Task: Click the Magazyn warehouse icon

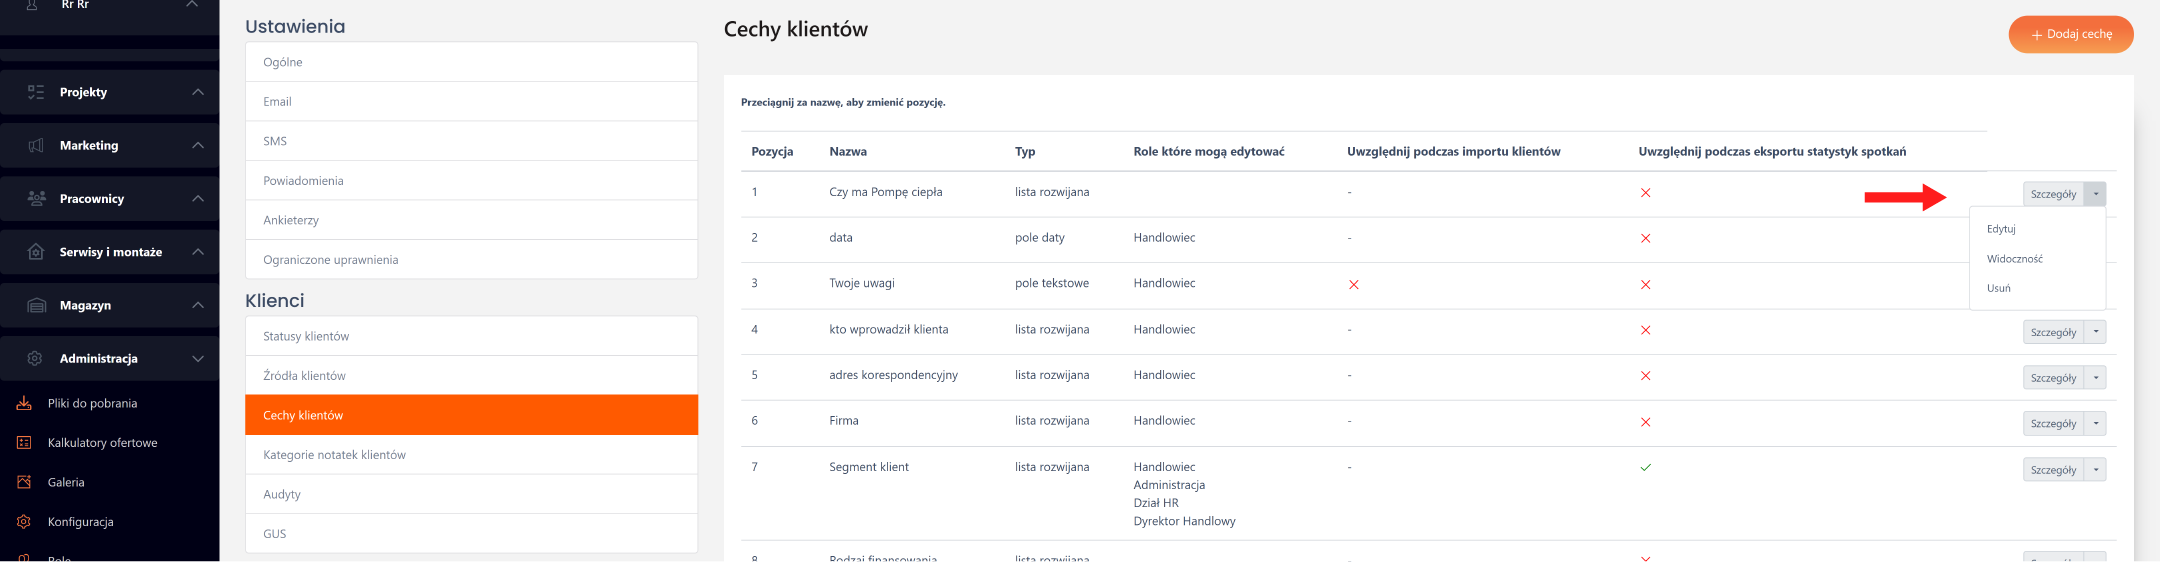Action: [36, 305]
